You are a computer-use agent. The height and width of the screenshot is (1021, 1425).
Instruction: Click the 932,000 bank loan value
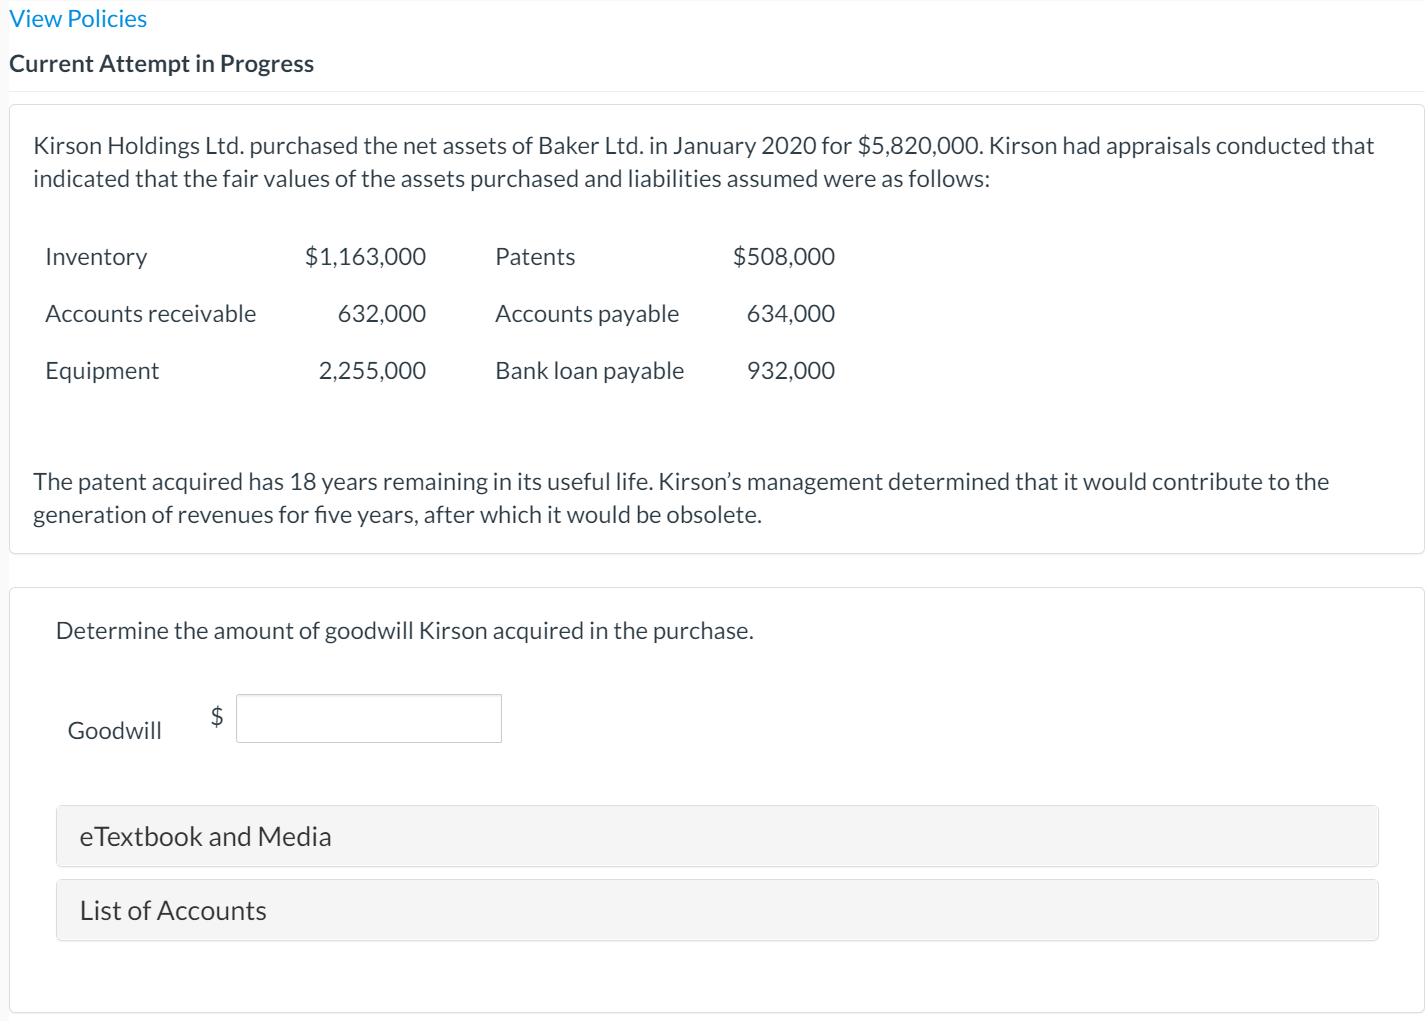[x=790, y=371]
